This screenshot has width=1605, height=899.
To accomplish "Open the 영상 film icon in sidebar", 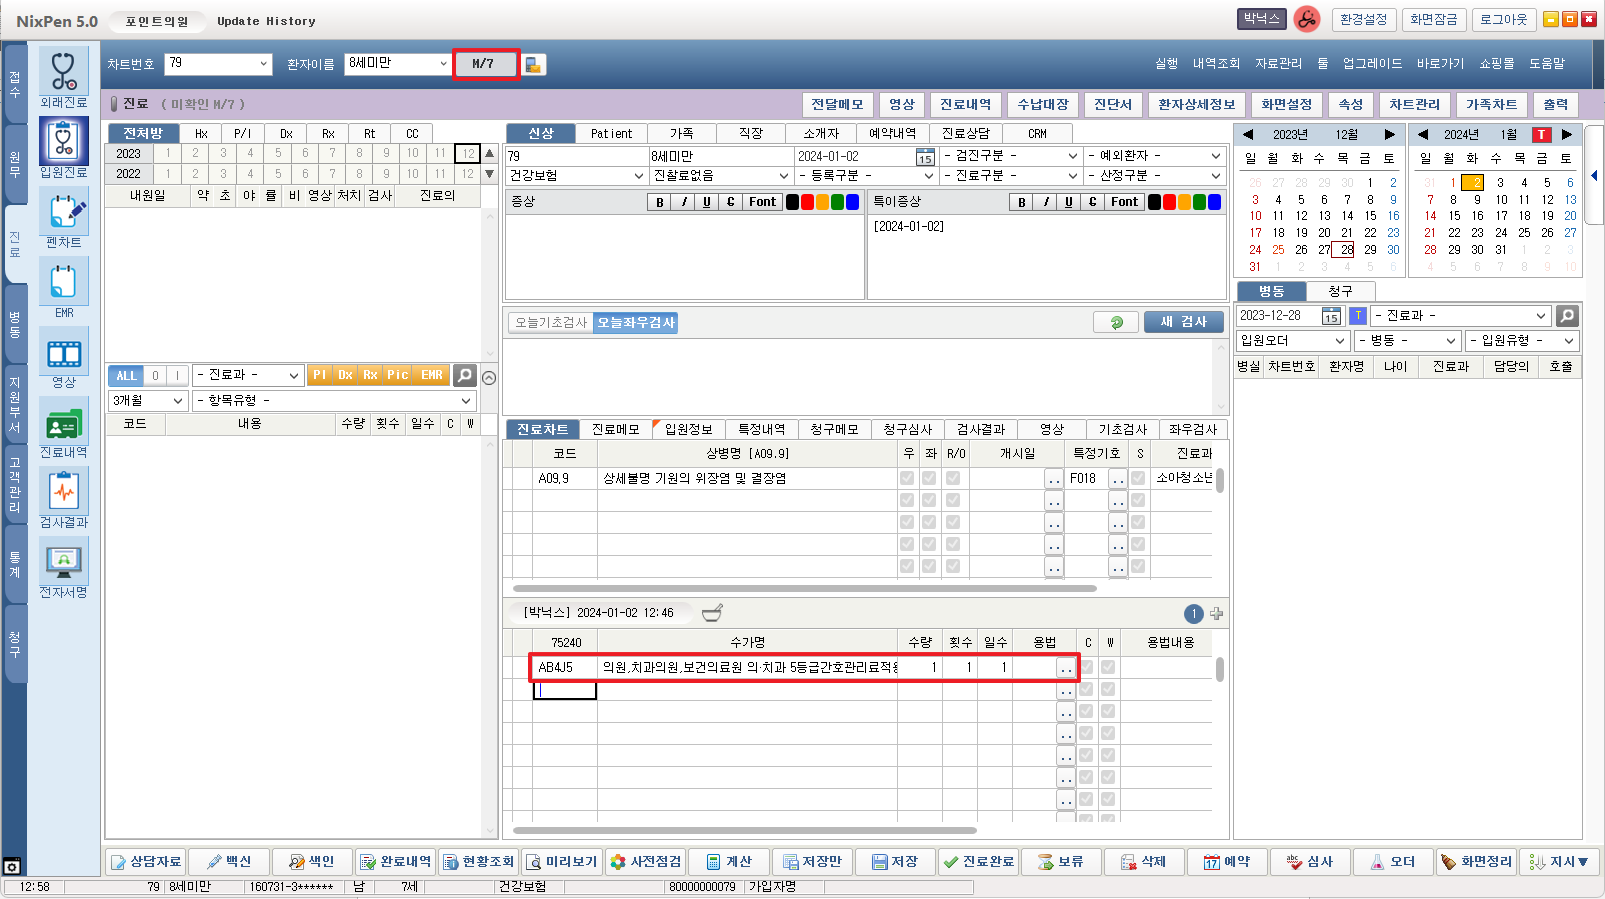I will tap(64, 354).
